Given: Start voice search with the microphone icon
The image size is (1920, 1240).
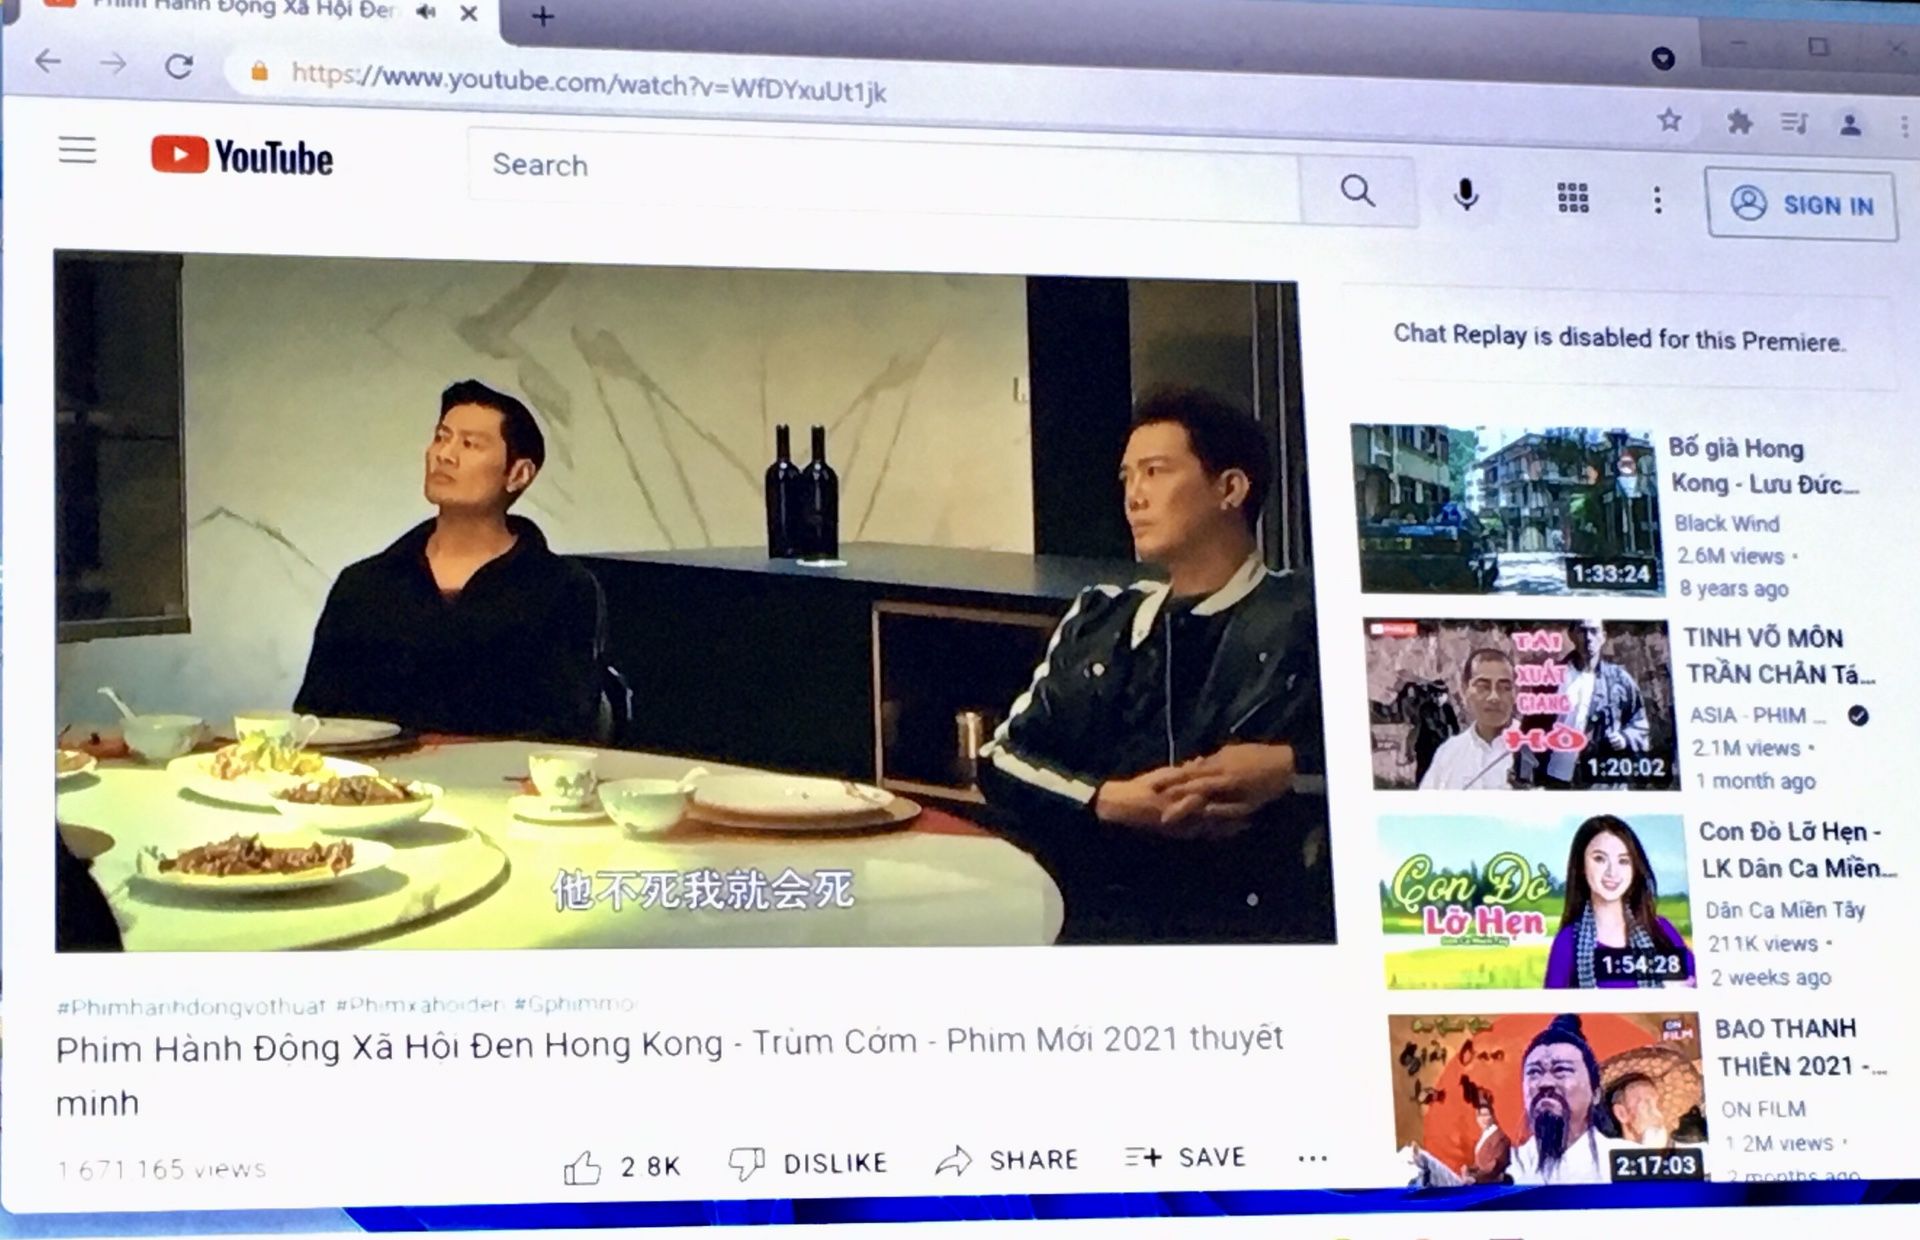Looking at the screenshot, I should coord(1466,194).
